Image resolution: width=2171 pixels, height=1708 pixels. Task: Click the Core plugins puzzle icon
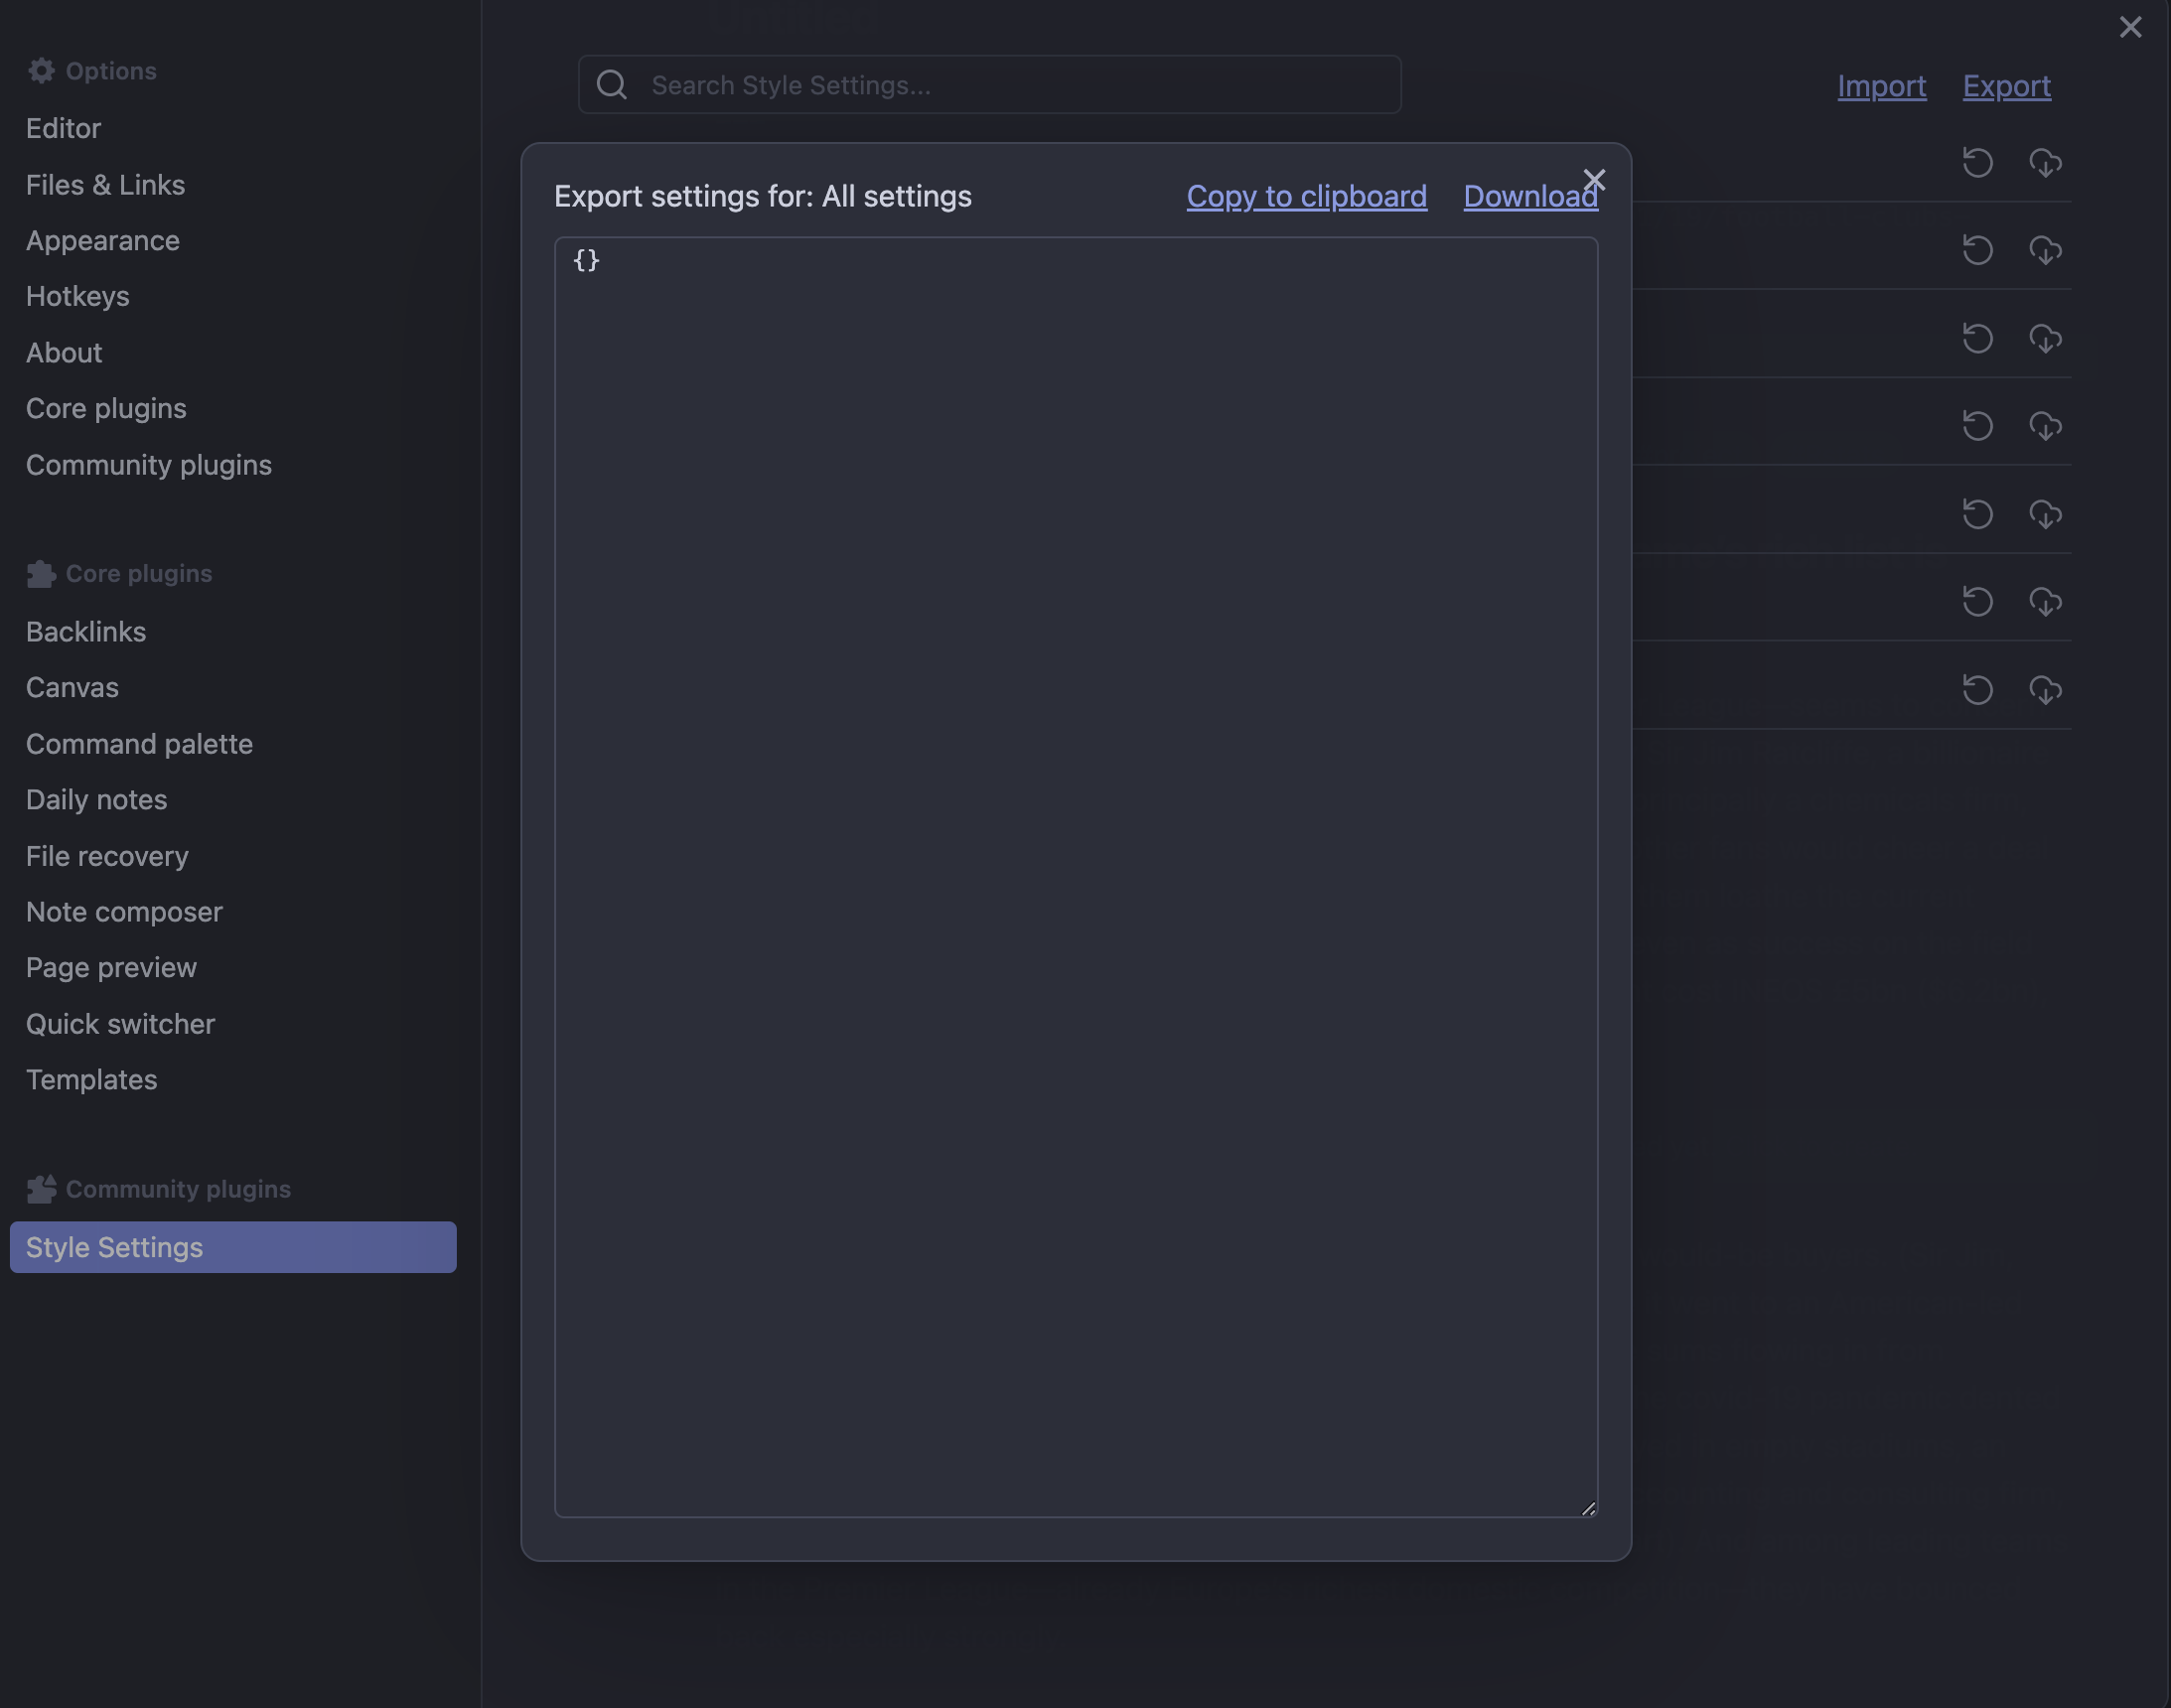40,573
